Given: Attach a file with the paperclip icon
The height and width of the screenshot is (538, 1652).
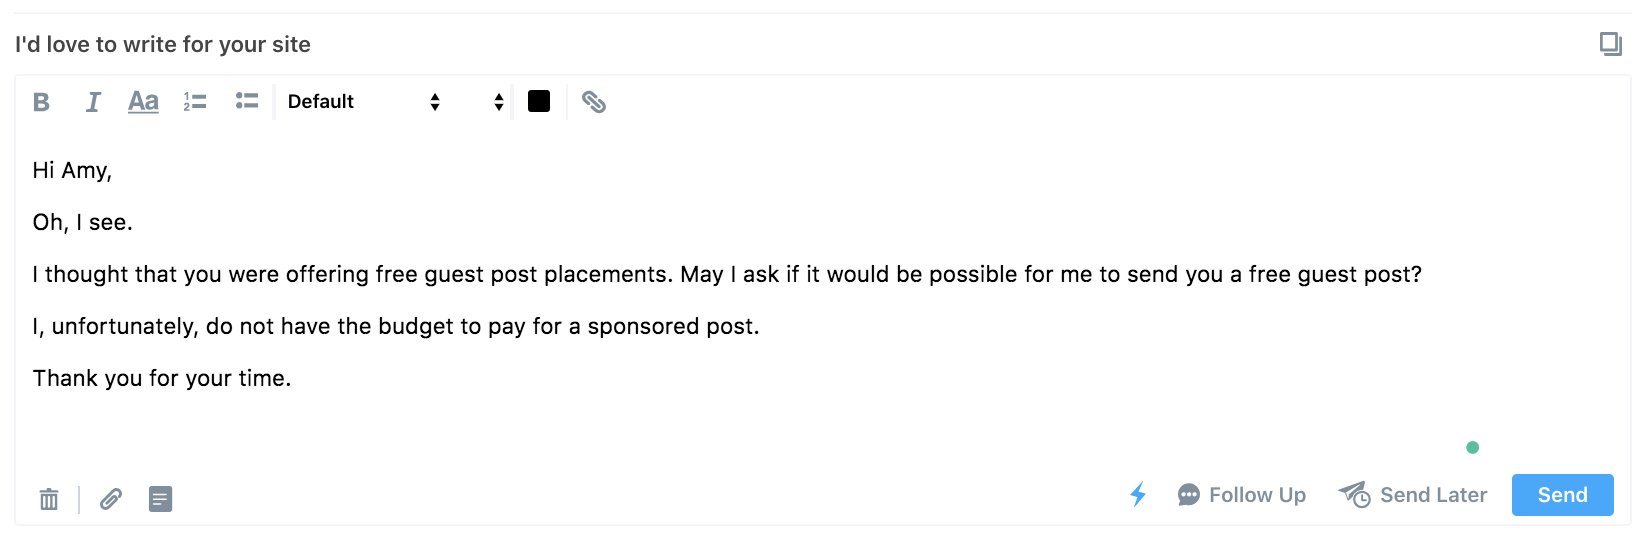Looking at the screenshot, I should [111, 499].
